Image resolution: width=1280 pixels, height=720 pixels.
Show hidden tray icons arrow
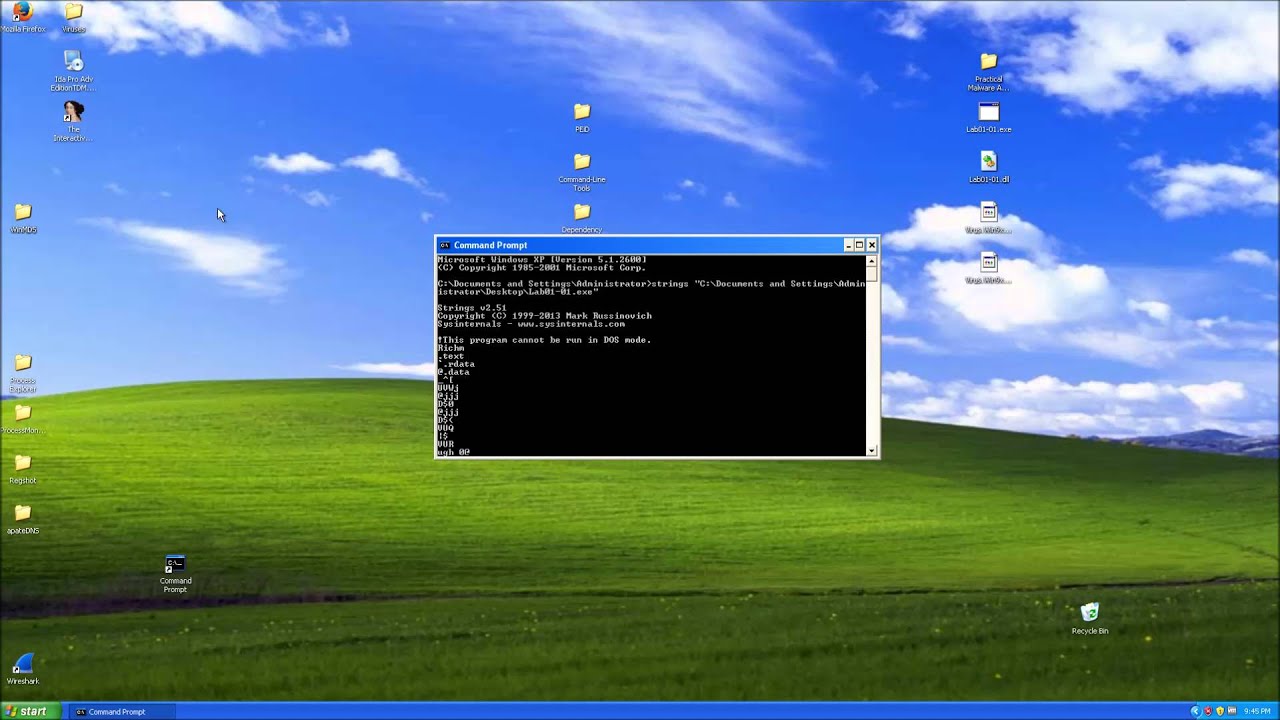[1195, 711]
